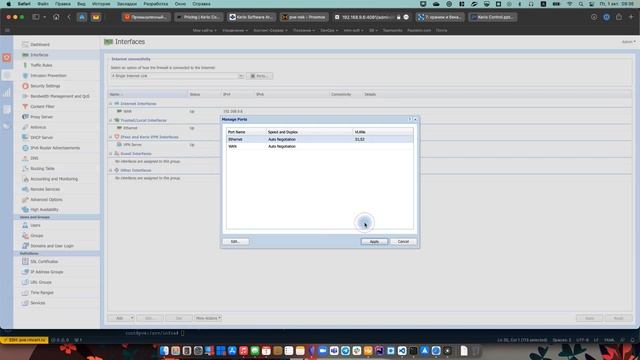Open the status bar-chart icon in left rail
The image size is (640, 360).
7,93
